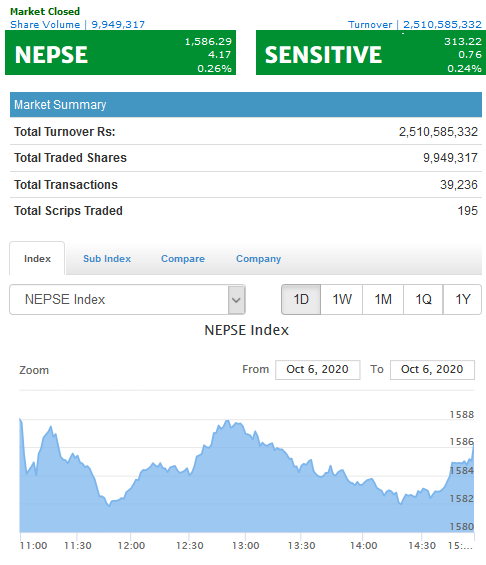Click the Market Closed status text
Viewport: 486px width, 565px height.
pos(45,12)
